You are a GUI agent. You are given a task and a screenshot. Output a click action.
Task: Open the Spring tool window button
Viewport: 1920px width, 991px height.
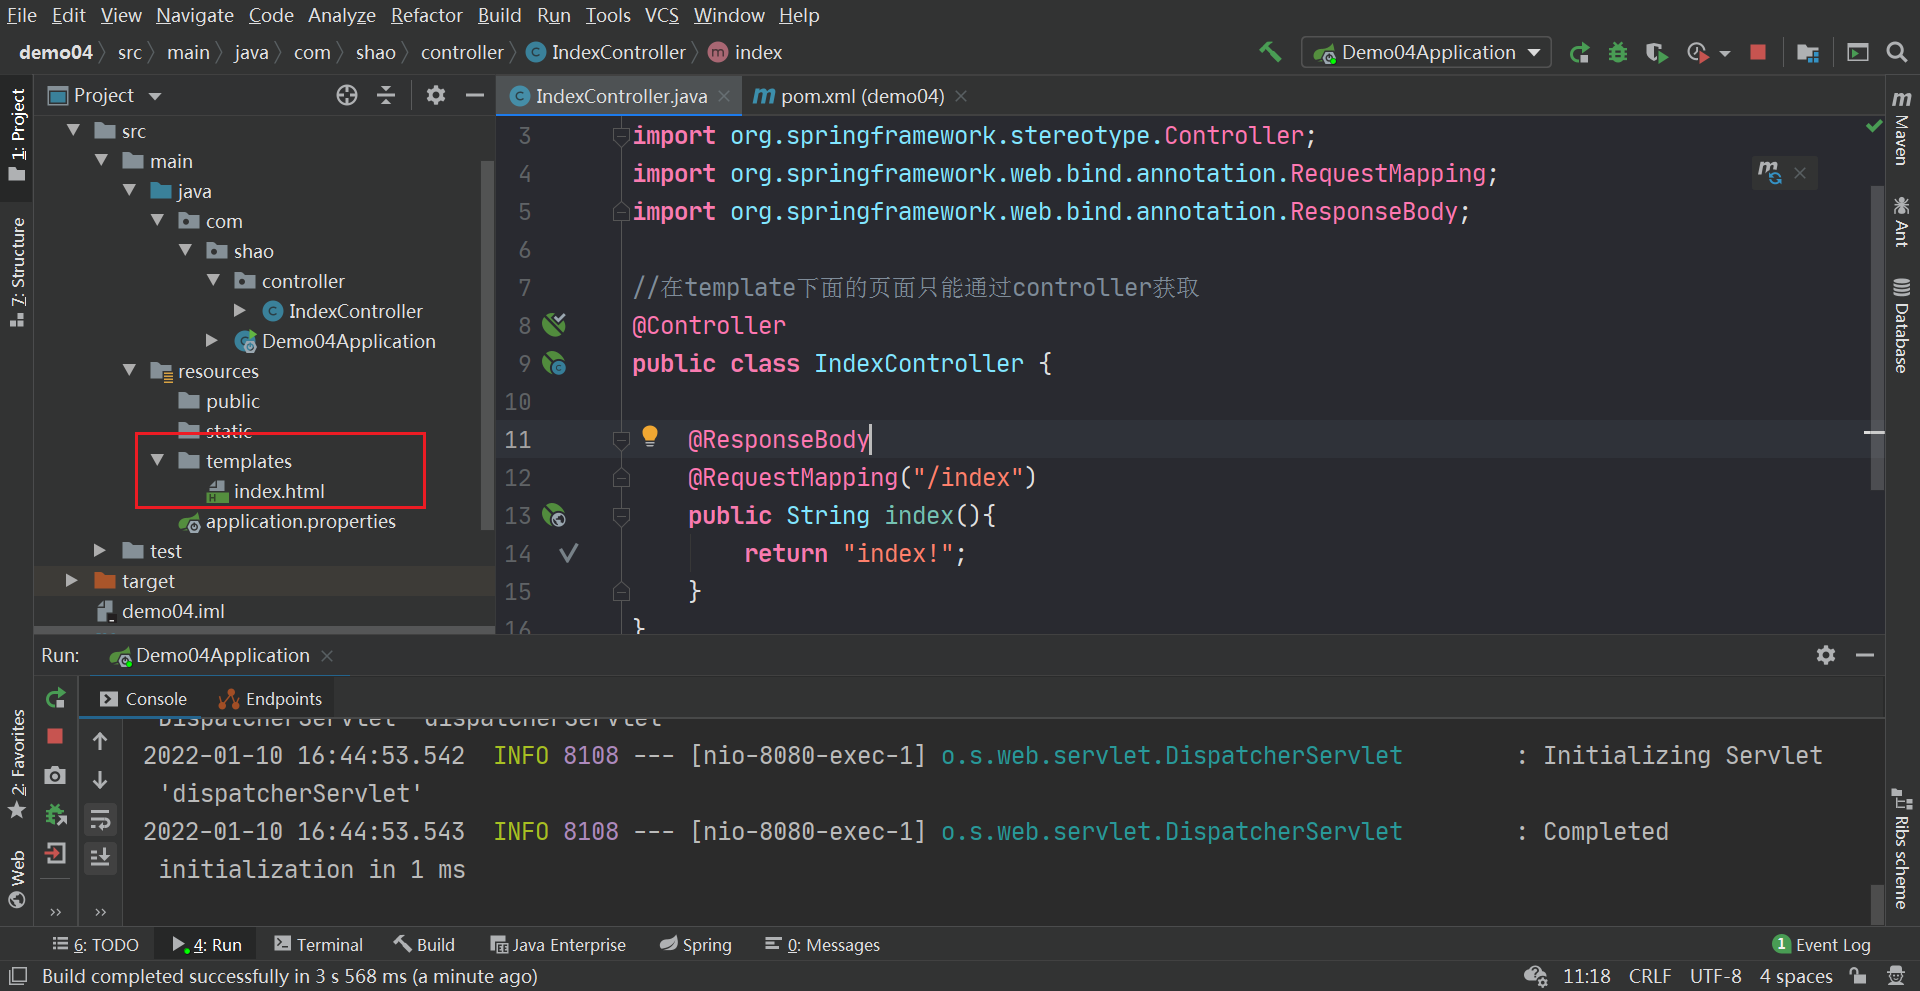[696, 945]
